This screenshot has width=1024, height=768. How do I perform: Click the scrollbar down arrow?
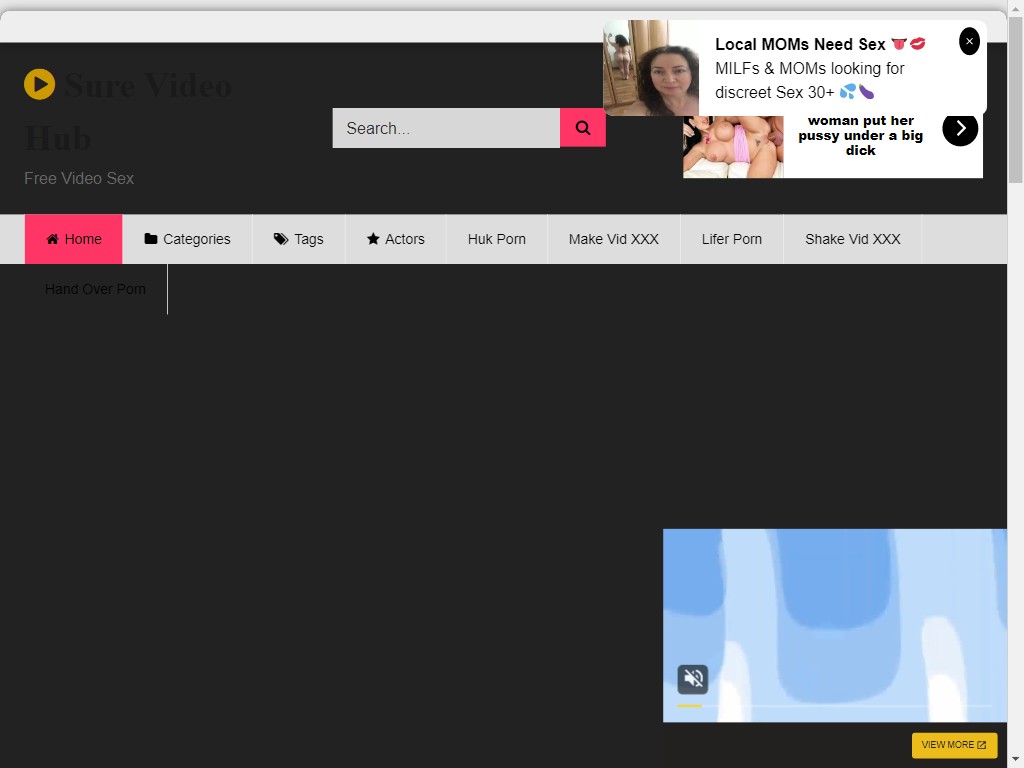coord(1015,758)
